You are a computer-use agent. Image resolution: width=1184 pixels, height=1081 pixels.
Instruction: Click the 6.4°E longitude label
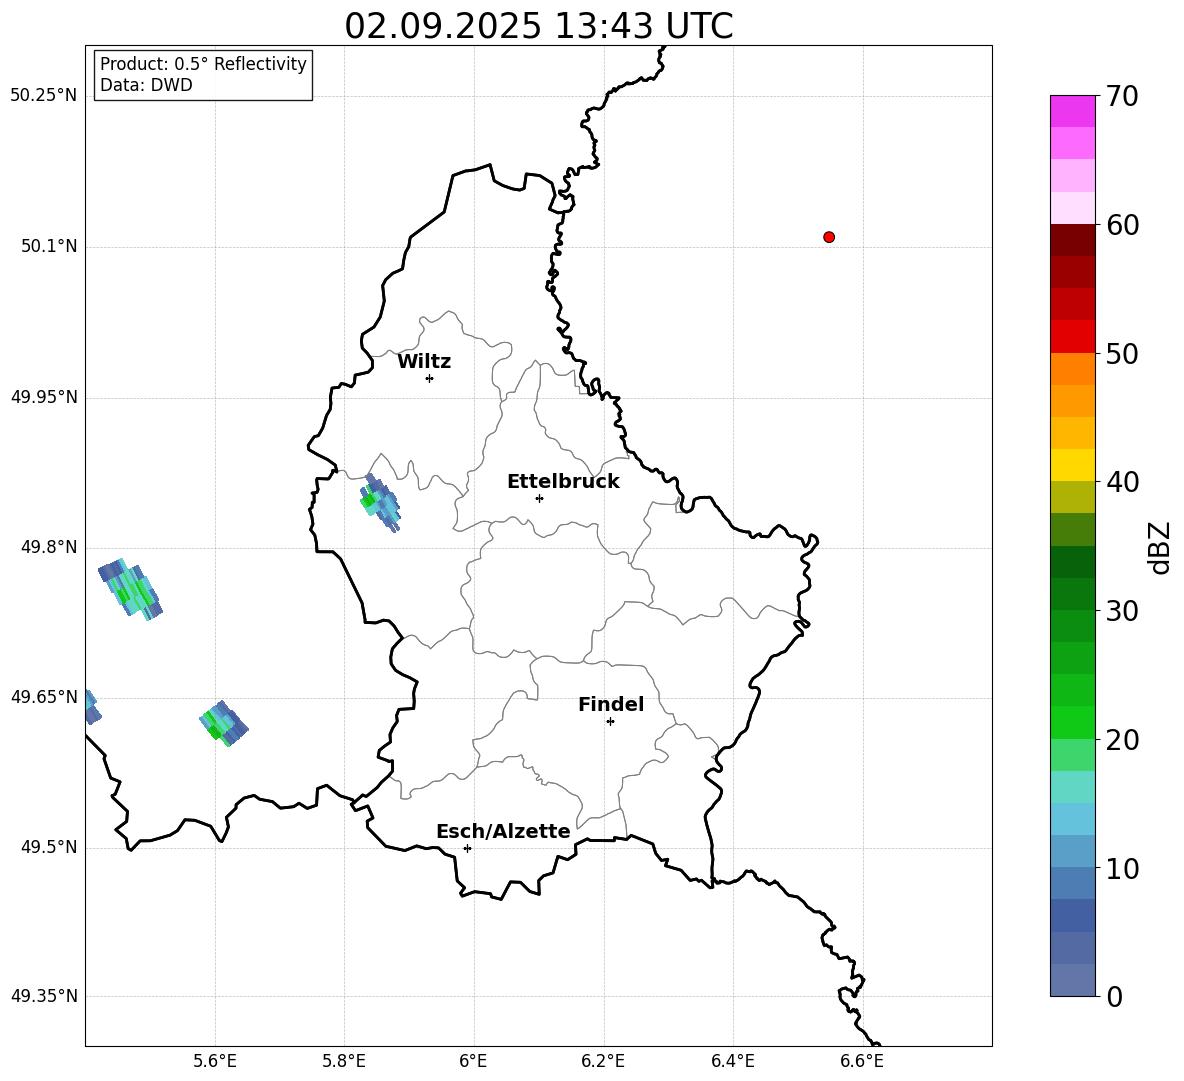click(732, 1061)
